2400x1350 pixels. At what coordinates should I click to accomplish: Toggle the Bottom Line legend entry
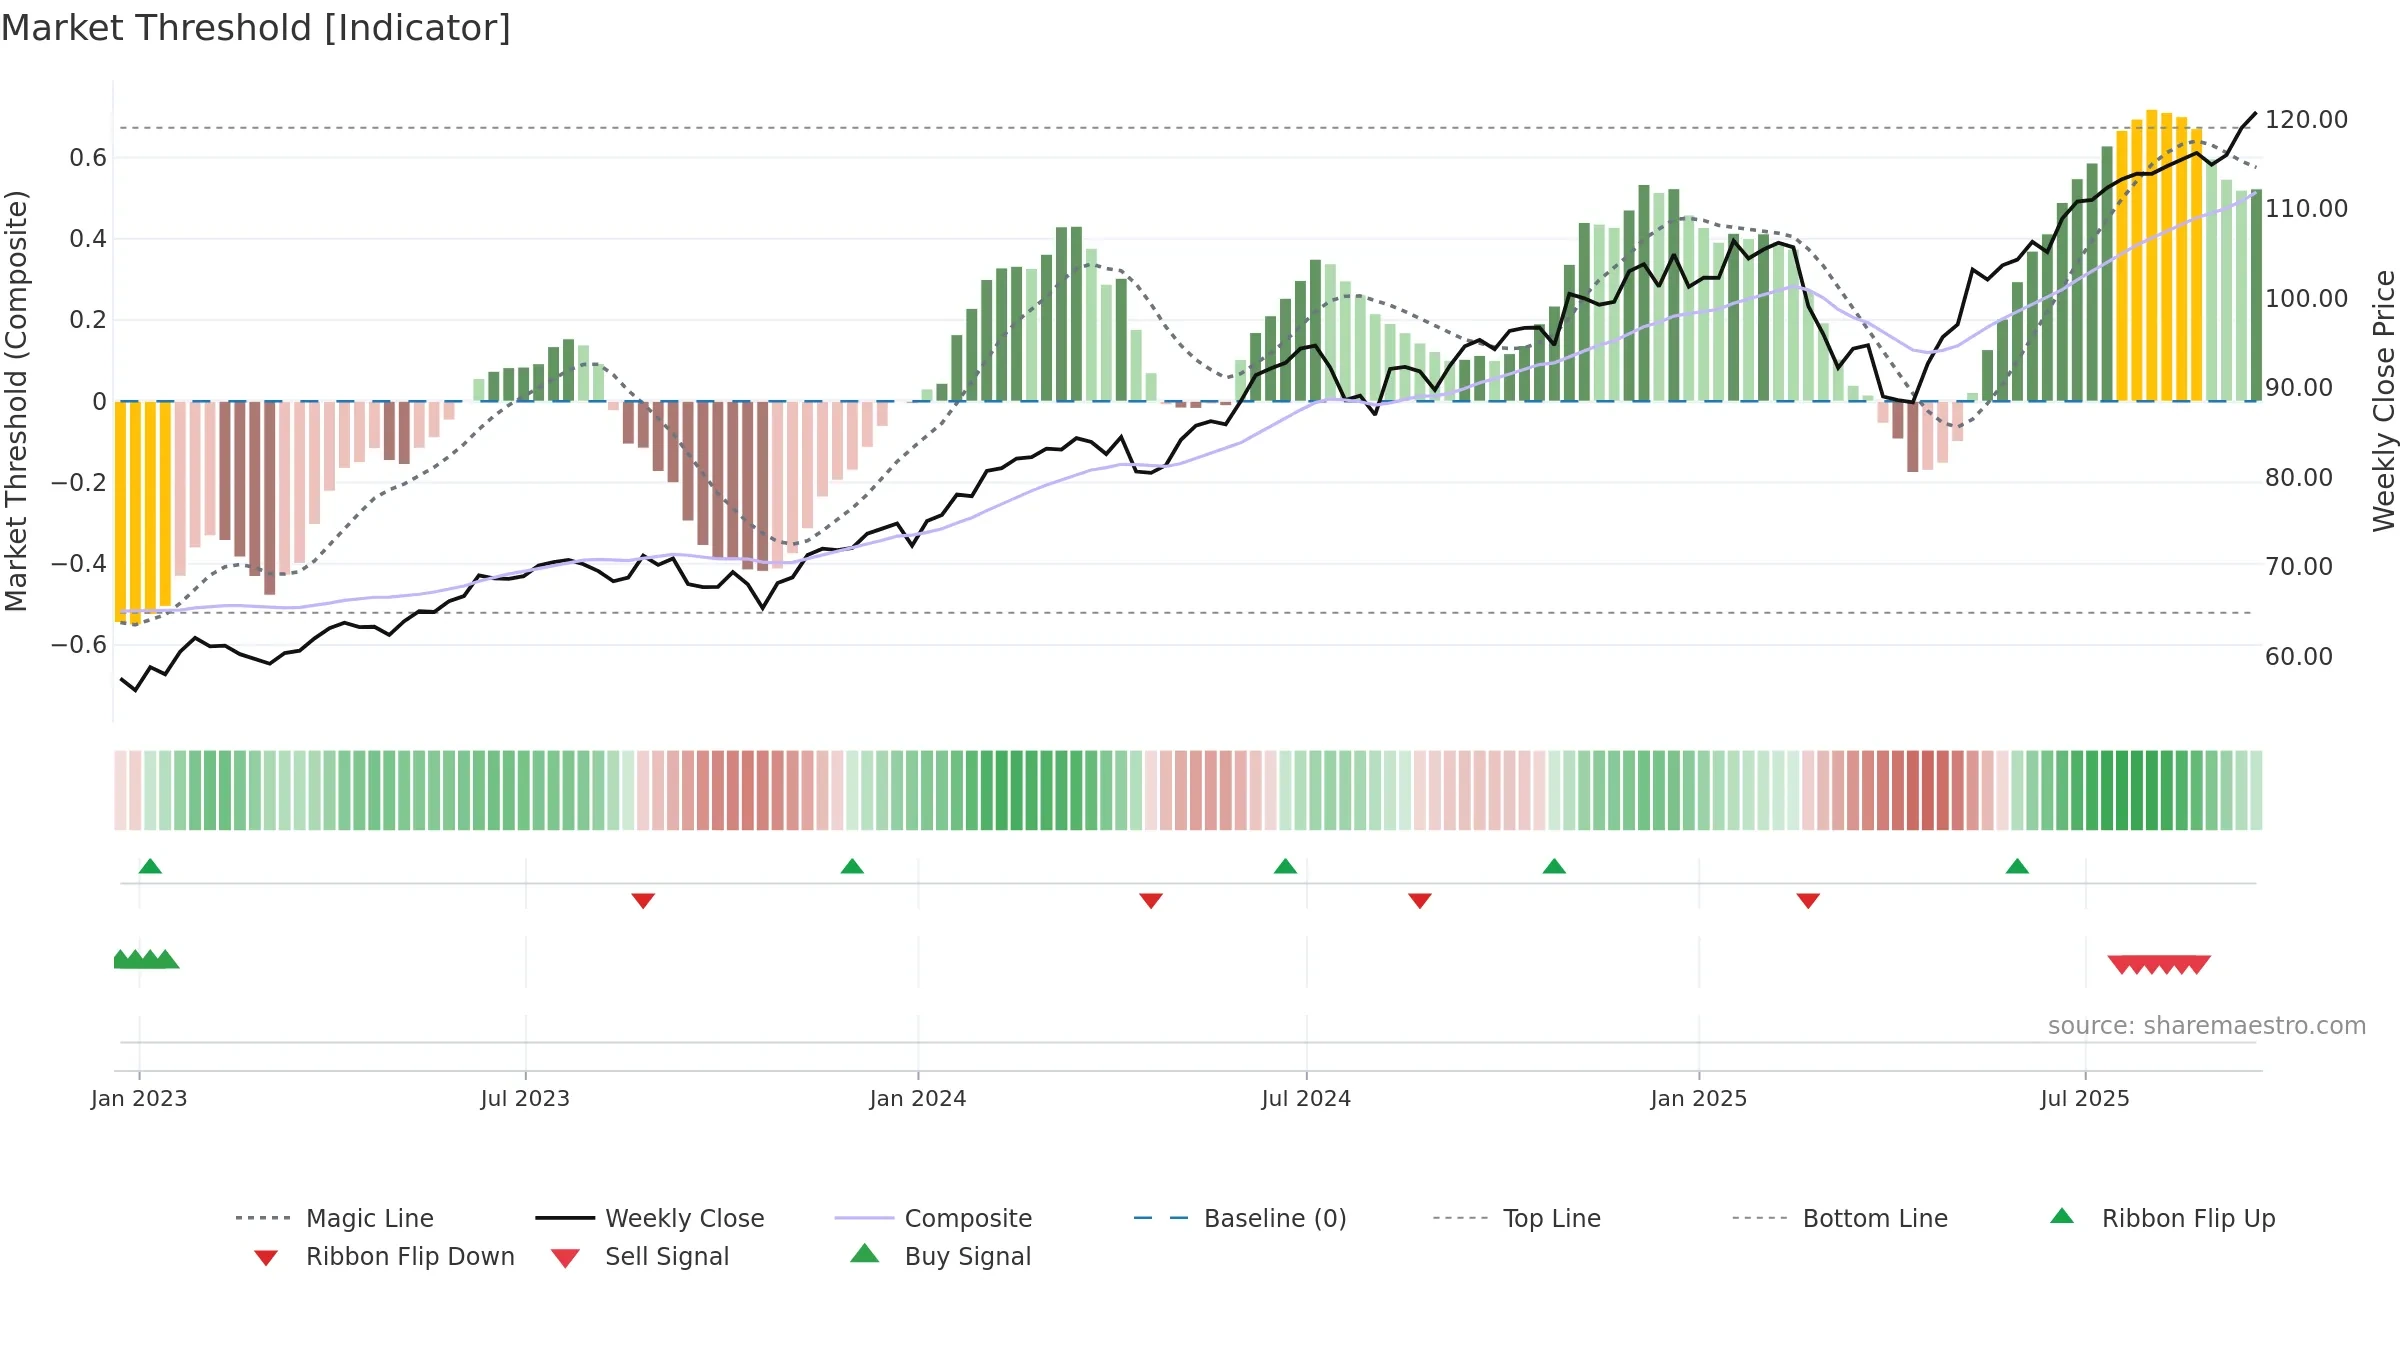point(1840,1218)
